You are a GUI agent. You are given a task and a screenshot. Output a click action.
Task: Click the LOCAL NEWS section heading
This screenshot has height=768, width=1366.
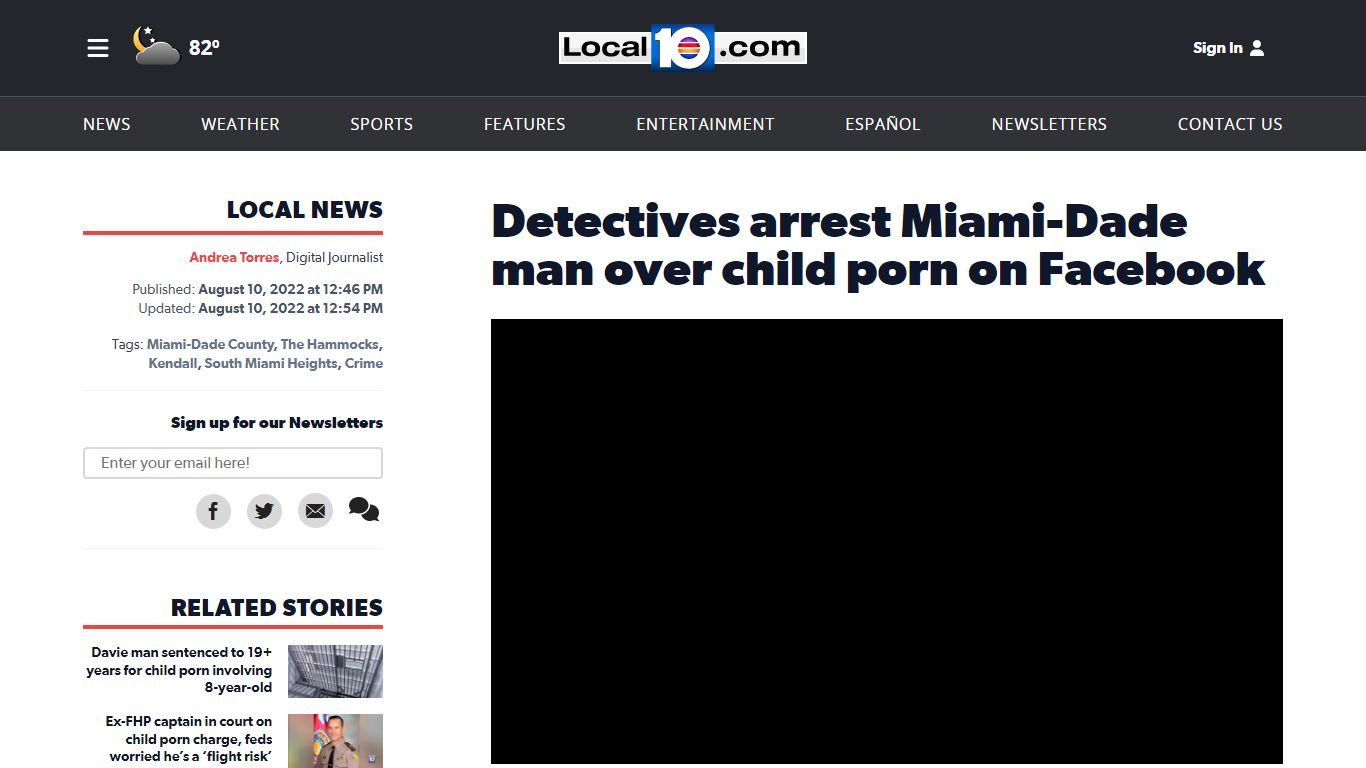pos(305,210)
